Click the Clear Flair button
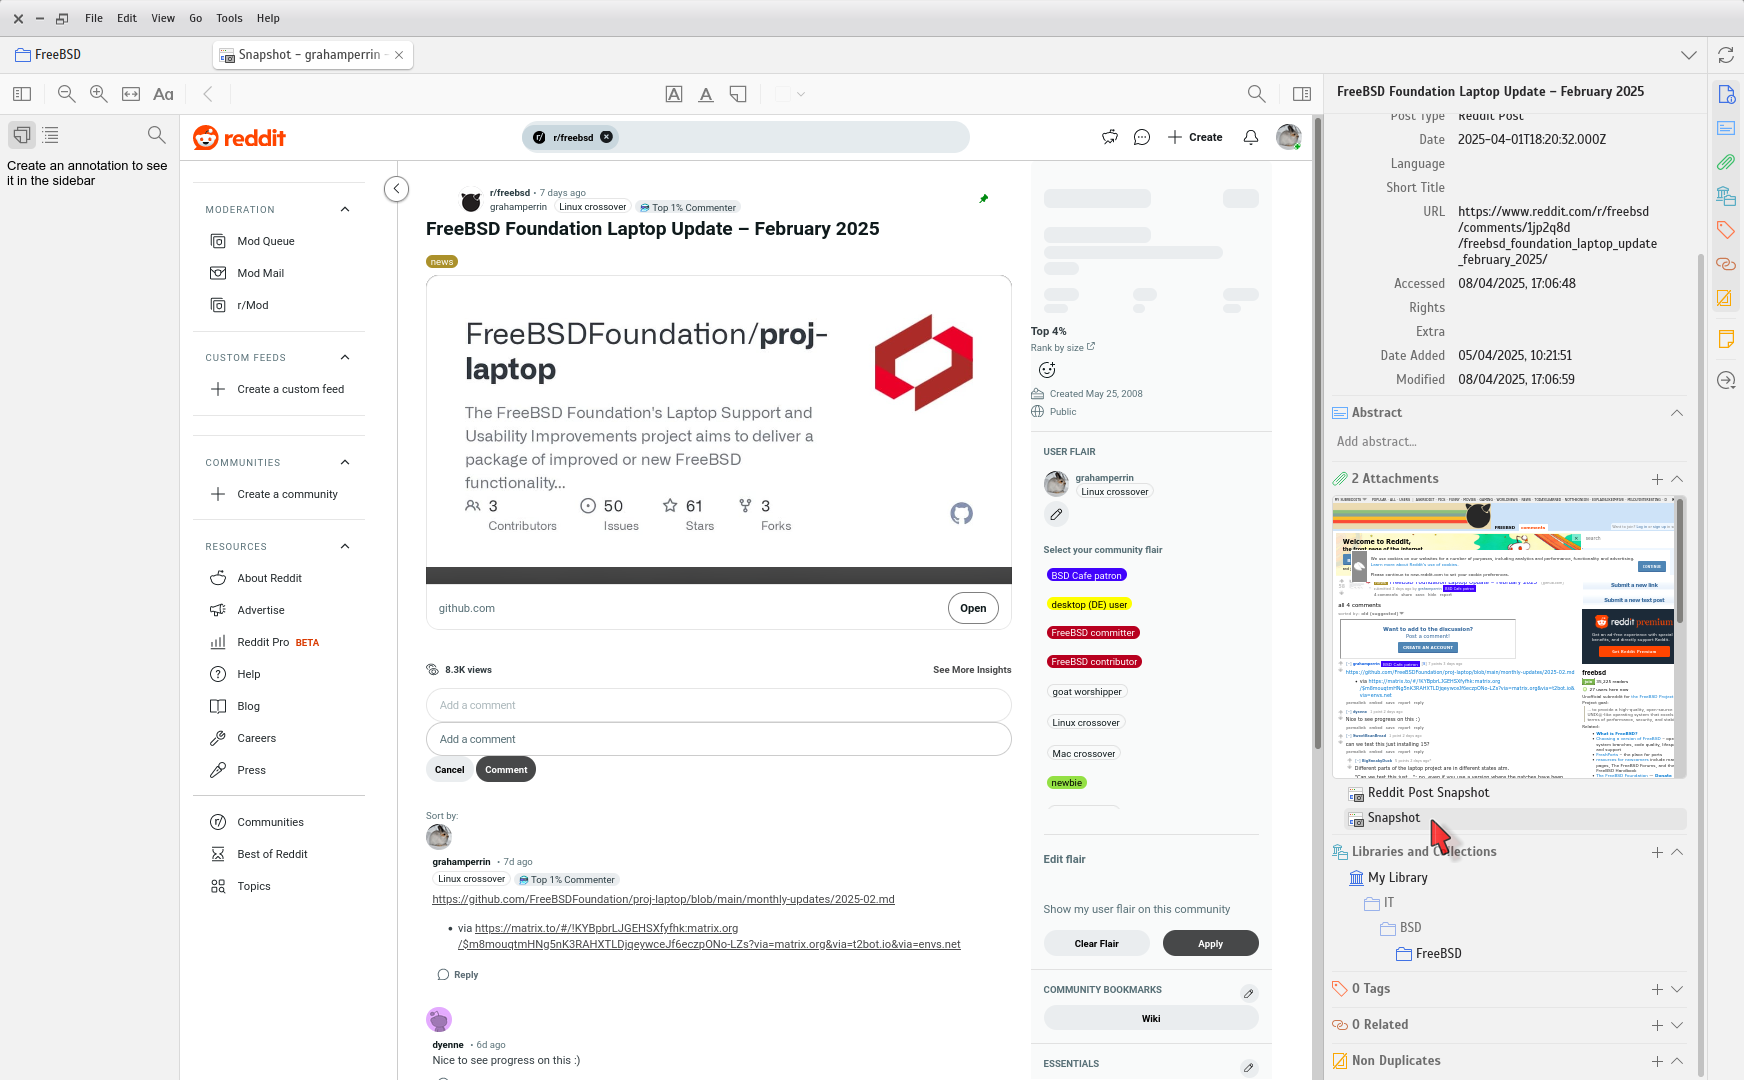Viewport: 1744px width, 1080px height. point(1097,943)
